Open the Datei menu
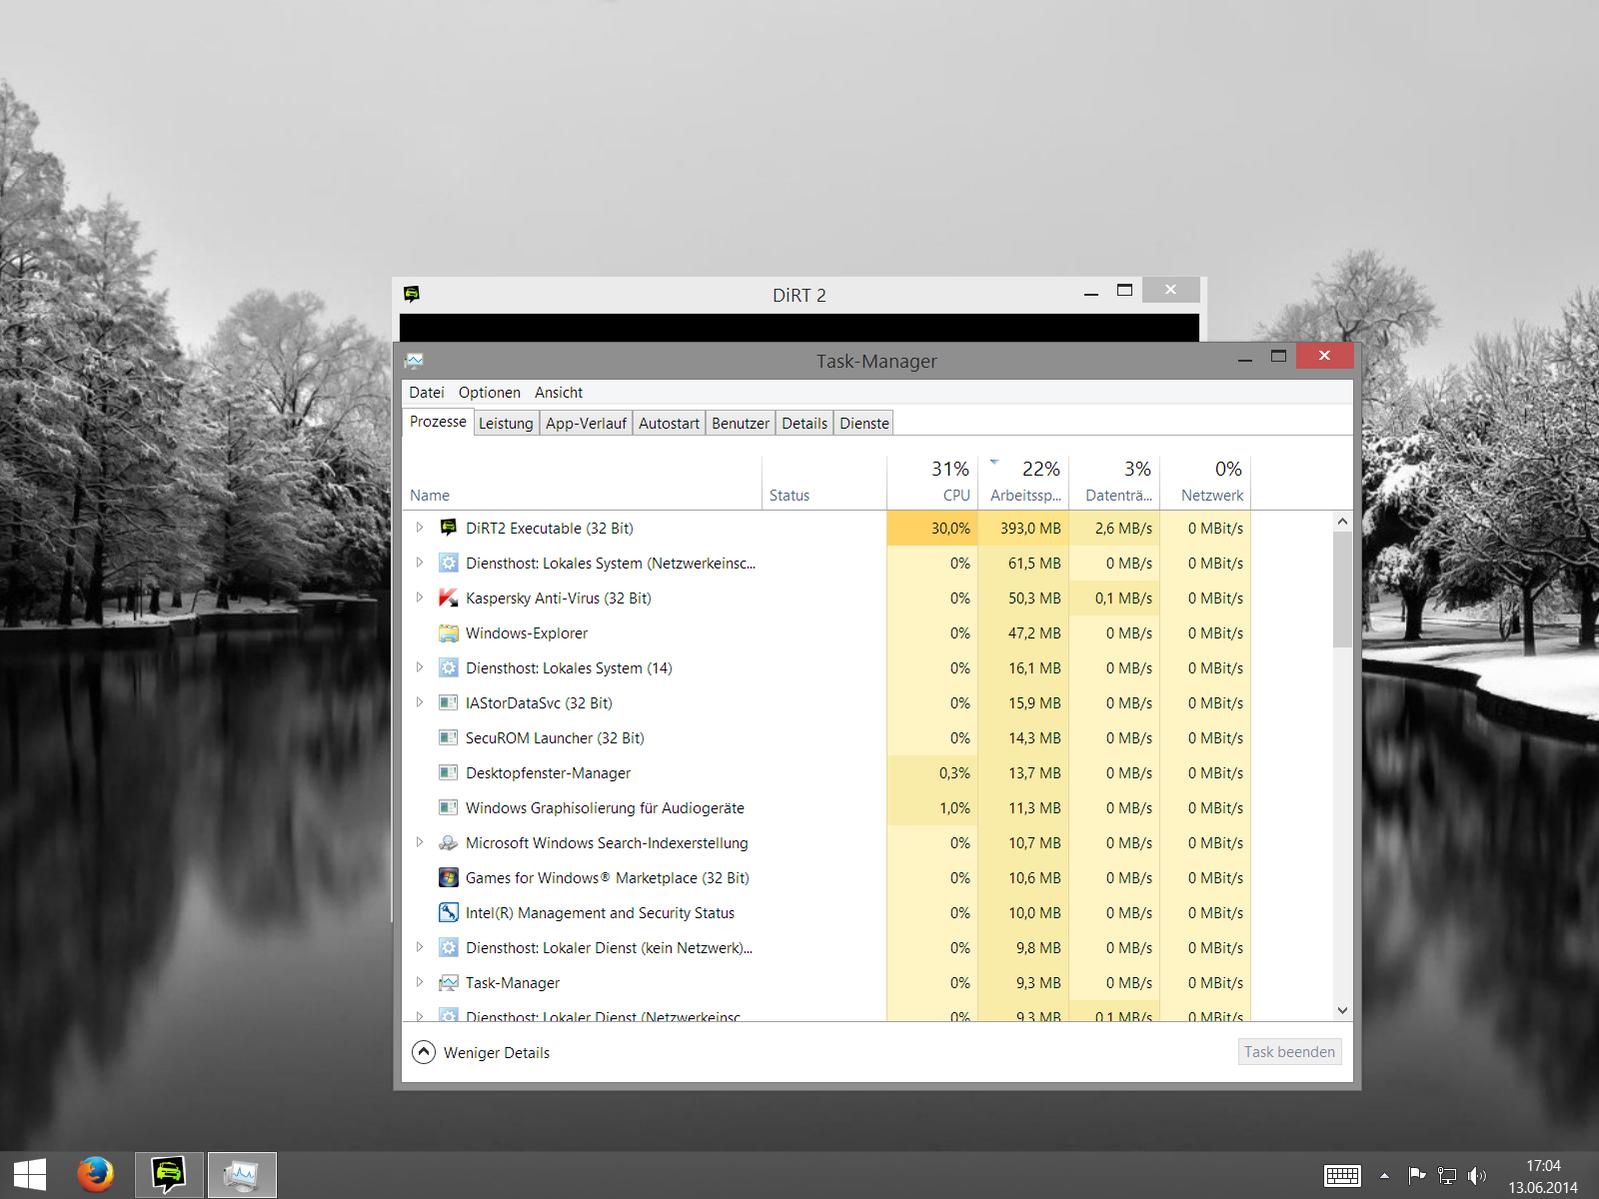 (426, 392)
